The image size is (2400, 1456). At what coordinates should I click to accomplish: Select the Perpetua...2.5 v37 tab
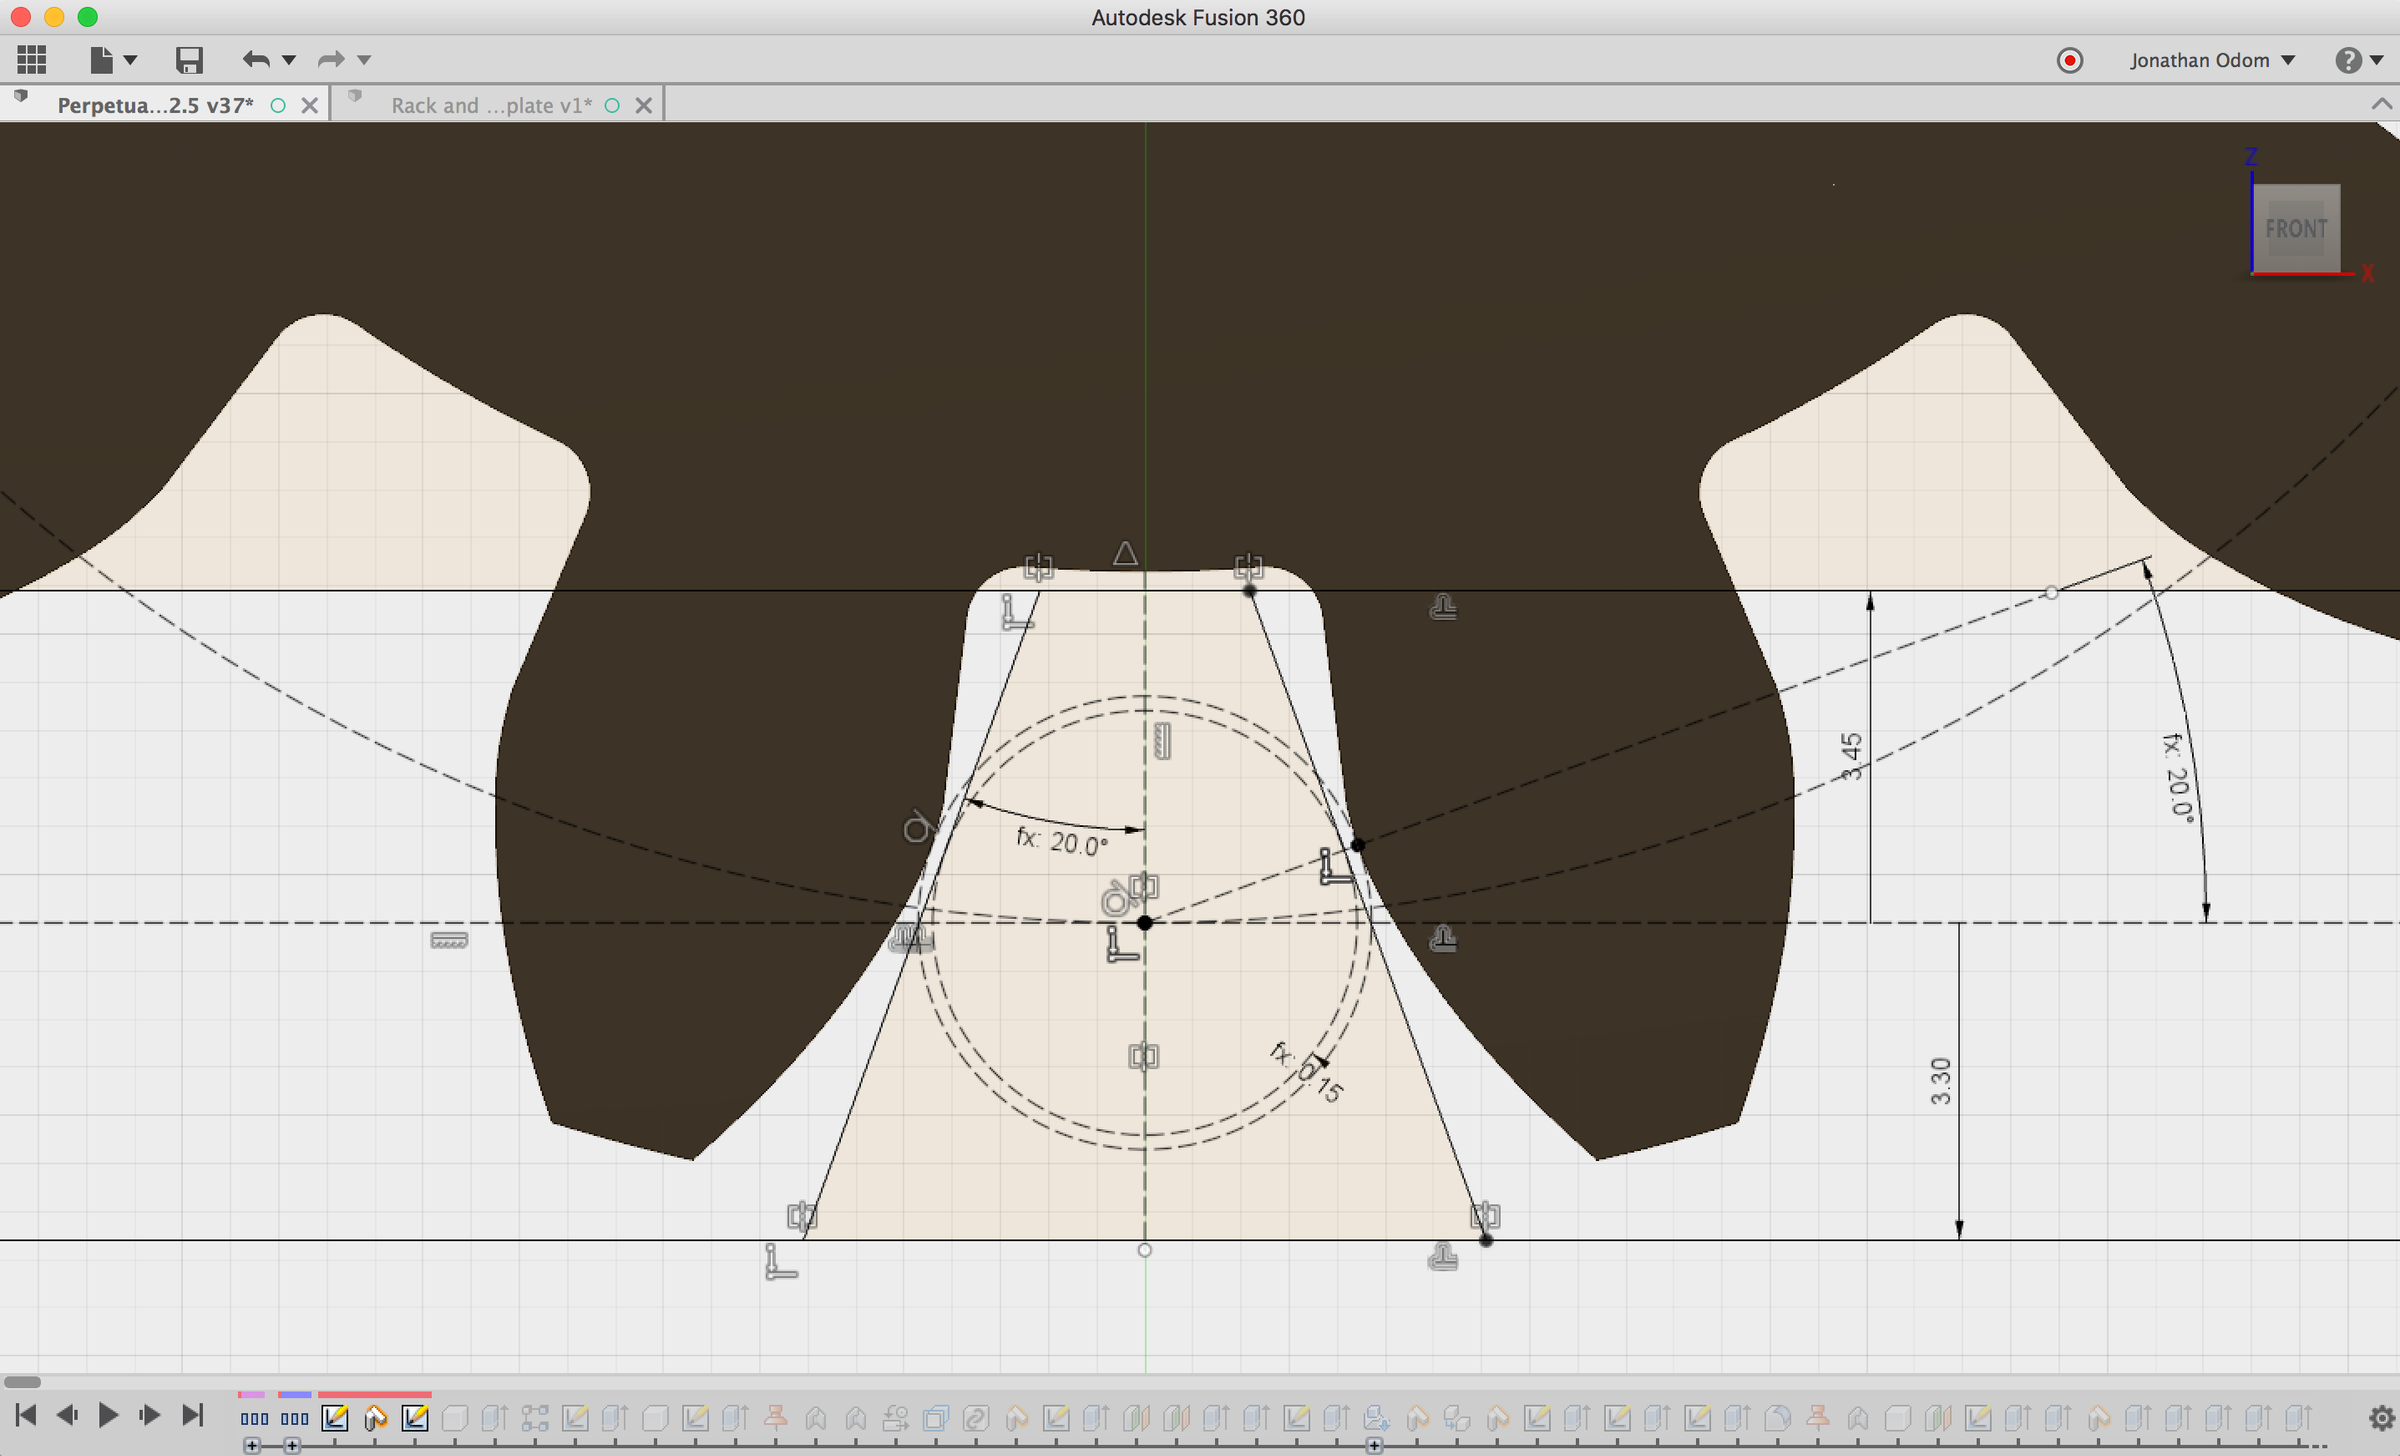pos(155,105)
